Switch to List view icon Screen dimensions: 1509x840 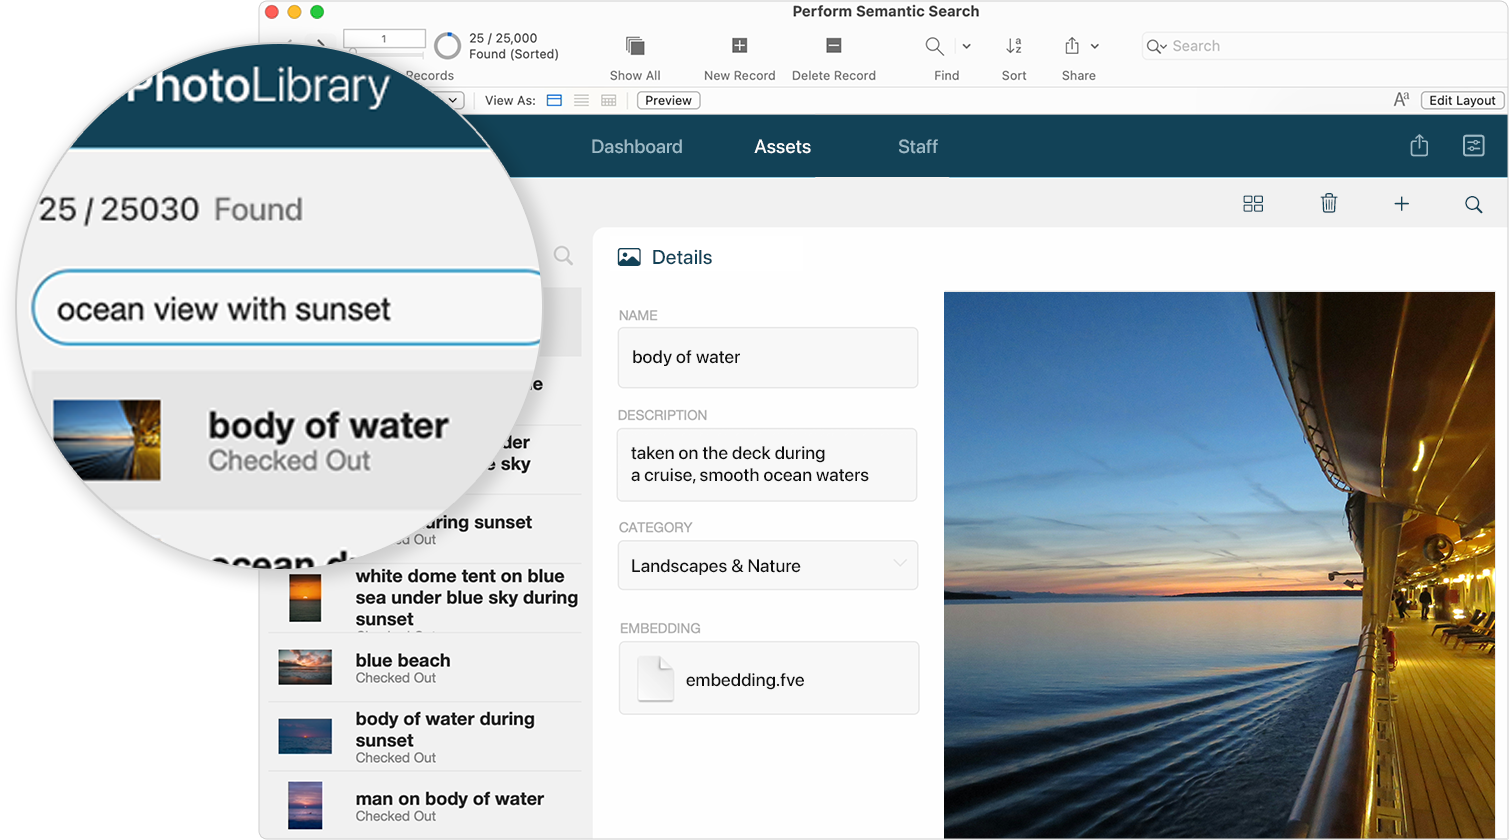581,100
